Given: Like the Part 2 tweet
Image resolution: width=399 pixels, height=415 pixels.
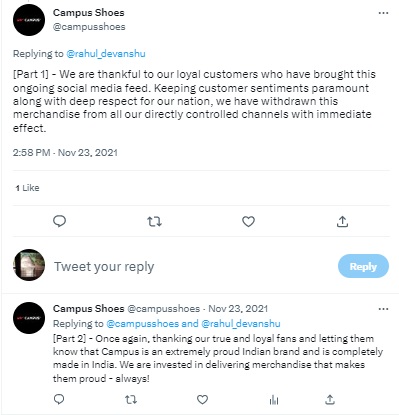Looking at the screenshot, I should pos(202,399).
